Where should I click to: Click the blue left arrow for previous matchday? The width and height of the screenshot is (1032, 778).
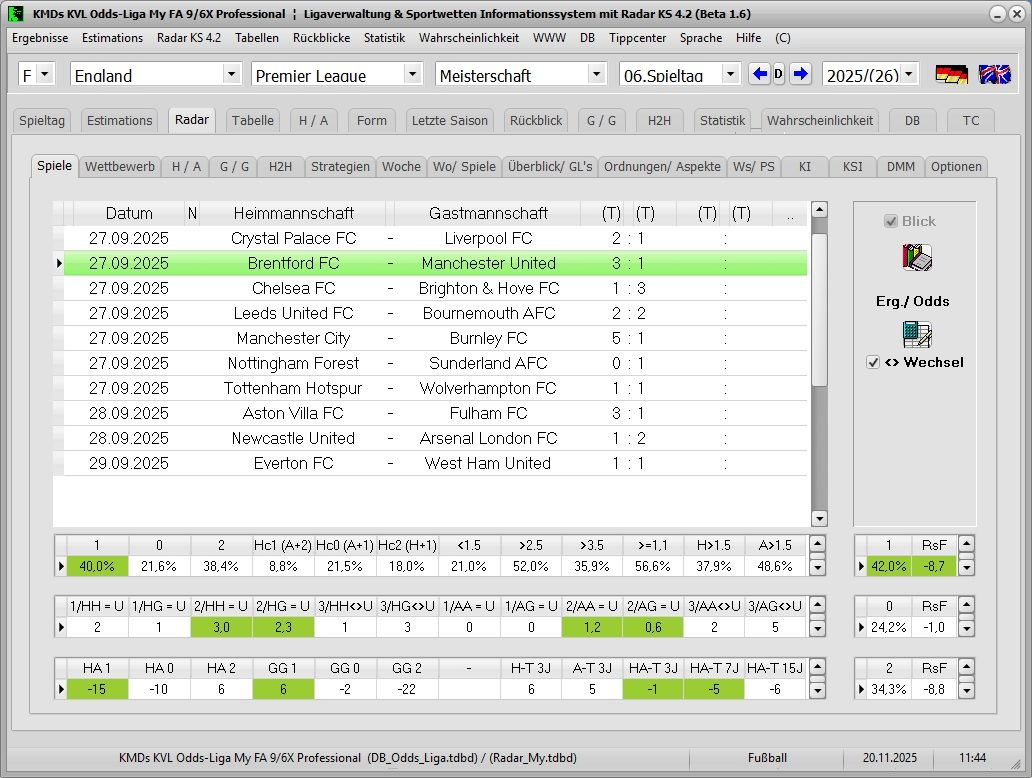pos(759,74)
